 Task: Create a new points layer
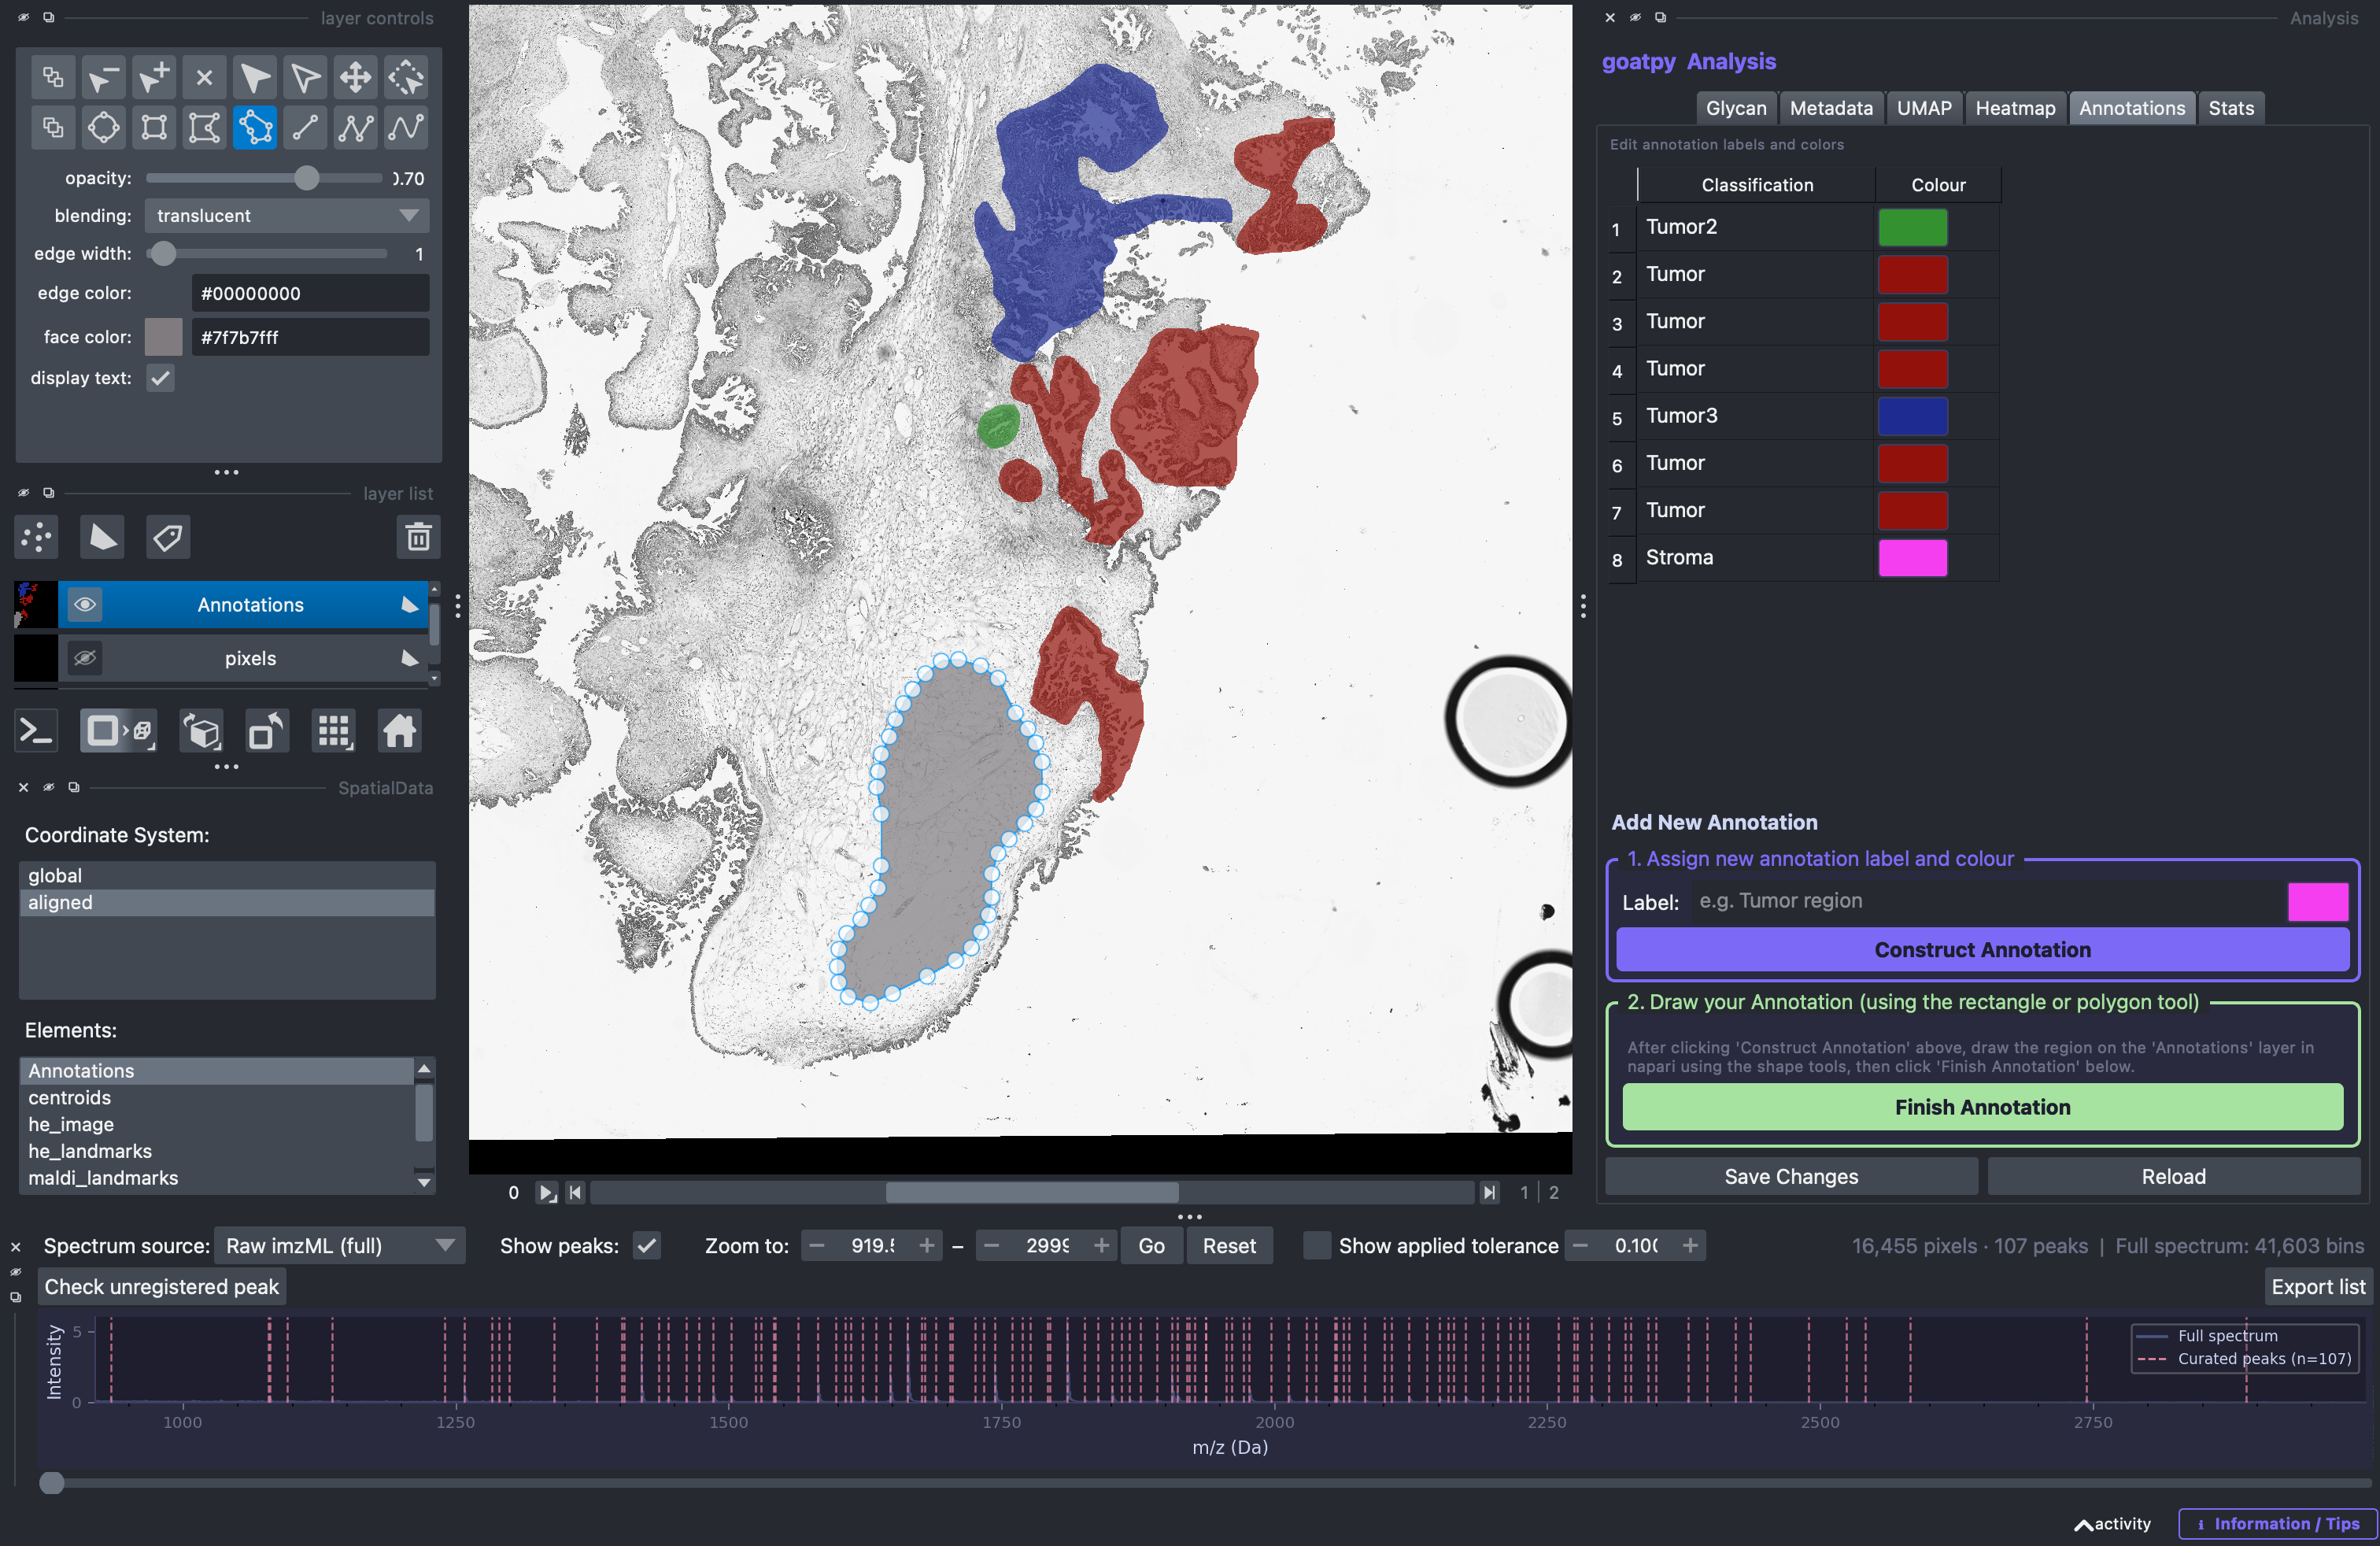[x=37, y=537]
